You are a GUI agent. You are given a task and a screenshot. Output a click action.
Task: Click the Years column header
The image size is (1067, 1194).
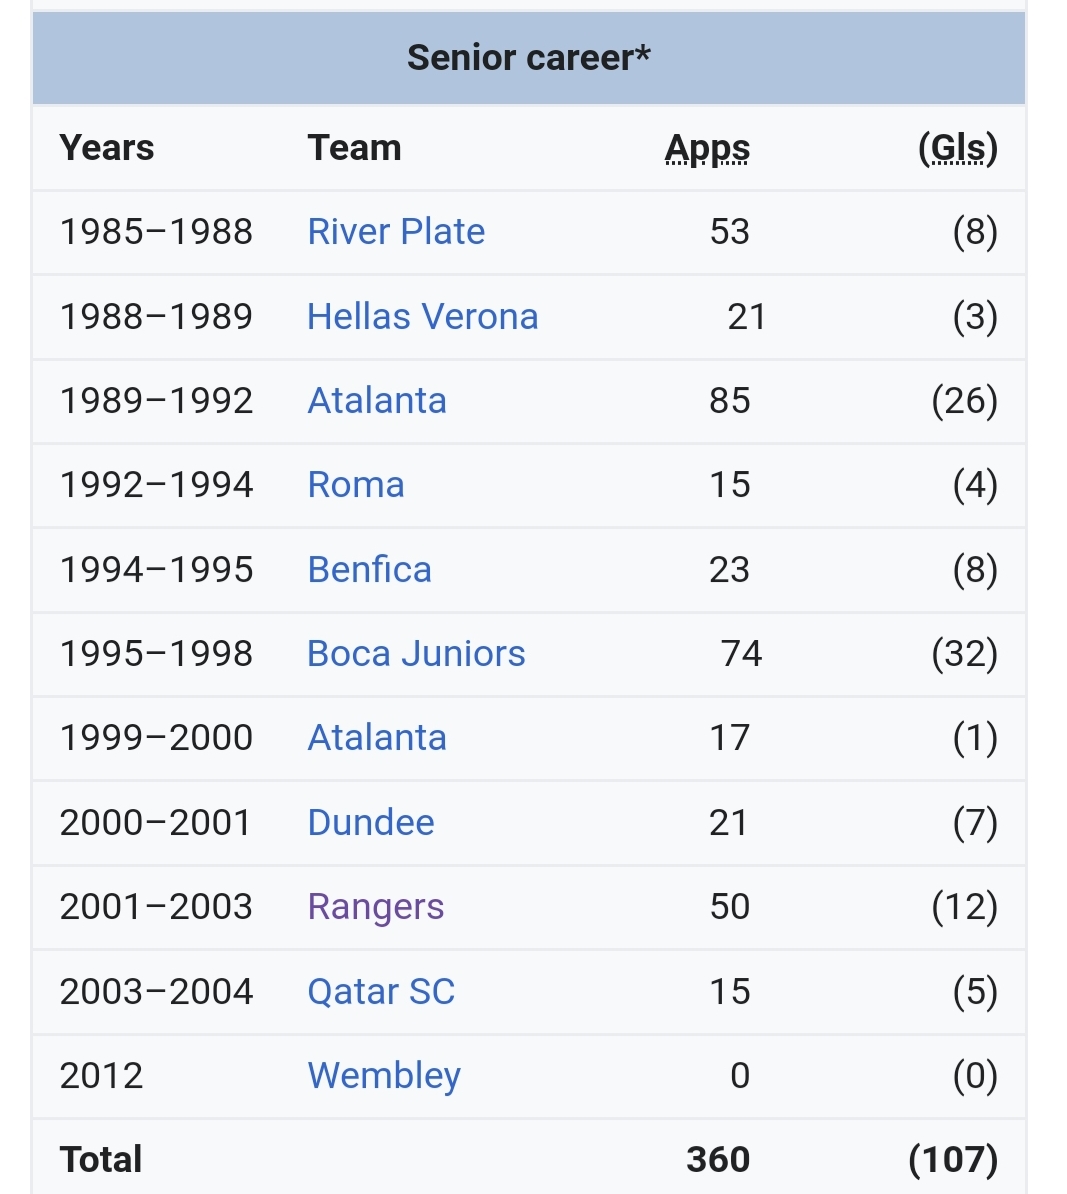107,148
